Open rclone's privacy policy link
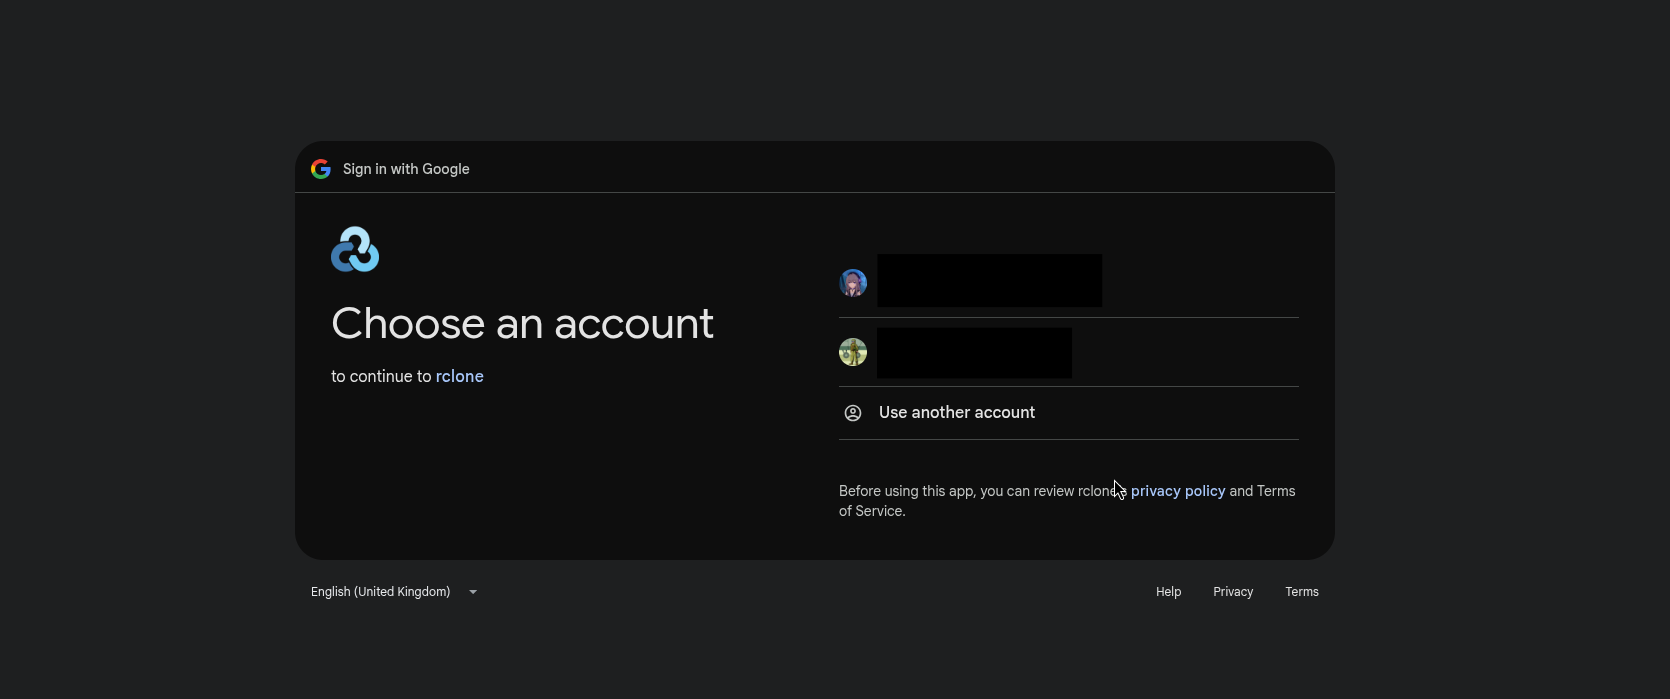The width and height of the screenshot is (1670, 699). 1177,491
